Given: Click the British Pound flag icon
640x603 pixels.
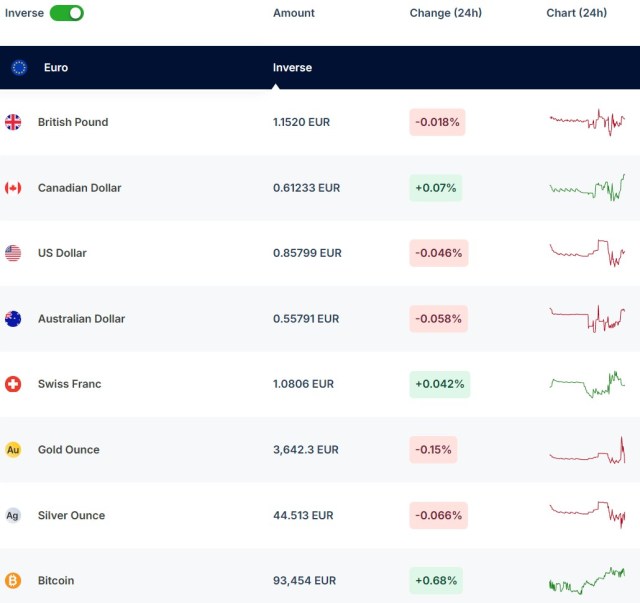Looking at the screenshot, I should click(13, 122).
